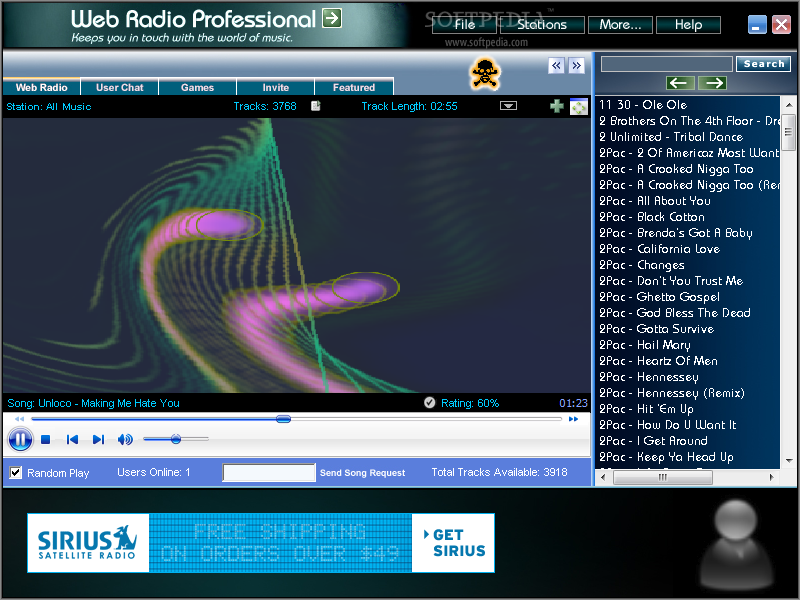Click the double right chevron button
Viewport: 800px width, 600px height.
(577, 65)
